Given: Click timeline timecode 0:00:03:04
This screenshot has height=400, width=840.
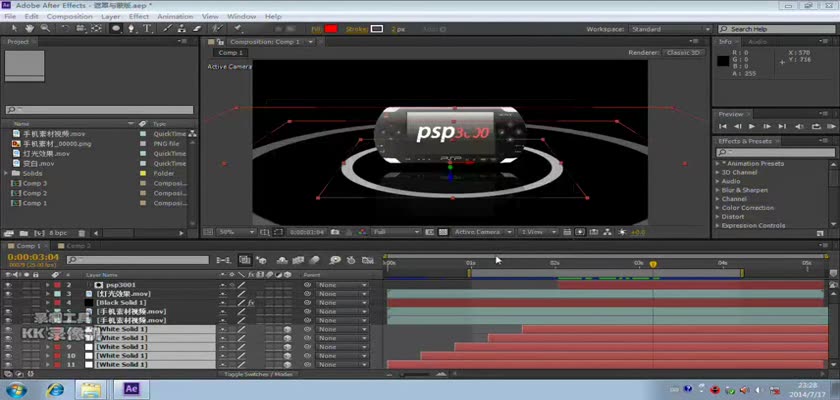Looking at the screenshot, I should 33,256.
